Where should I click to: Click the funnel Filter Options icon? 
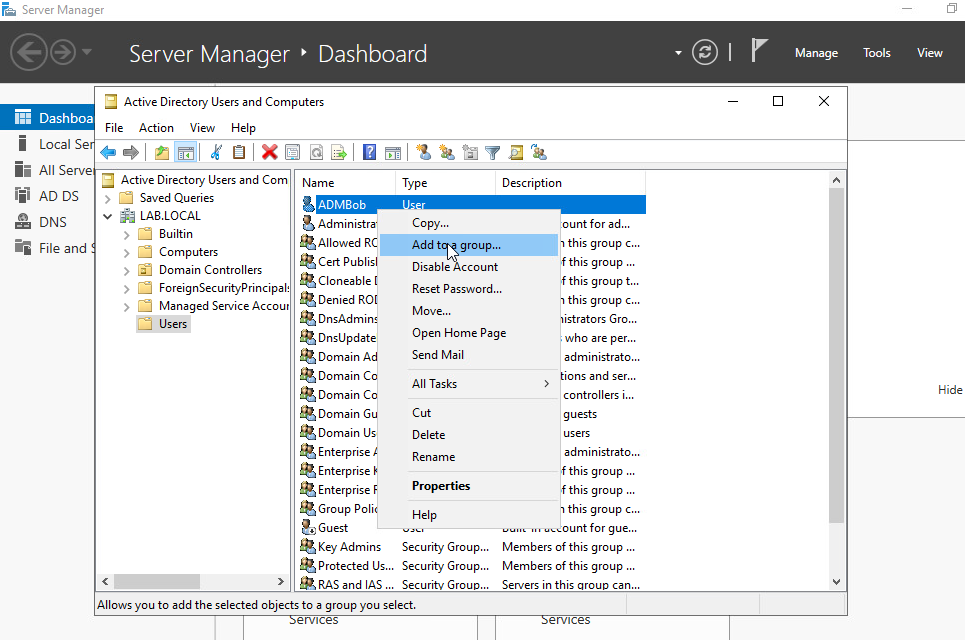[x=493, y=153]
